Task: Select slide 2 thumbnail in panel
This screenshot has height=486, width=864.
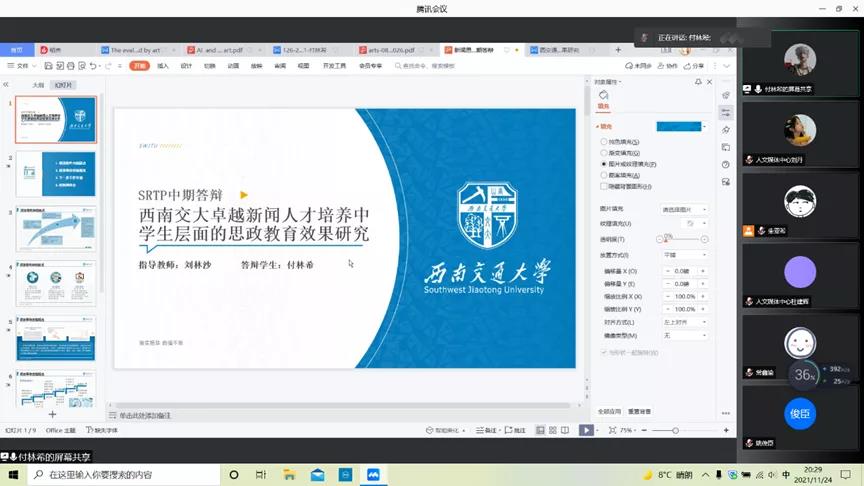Action: tap(56, 174)
